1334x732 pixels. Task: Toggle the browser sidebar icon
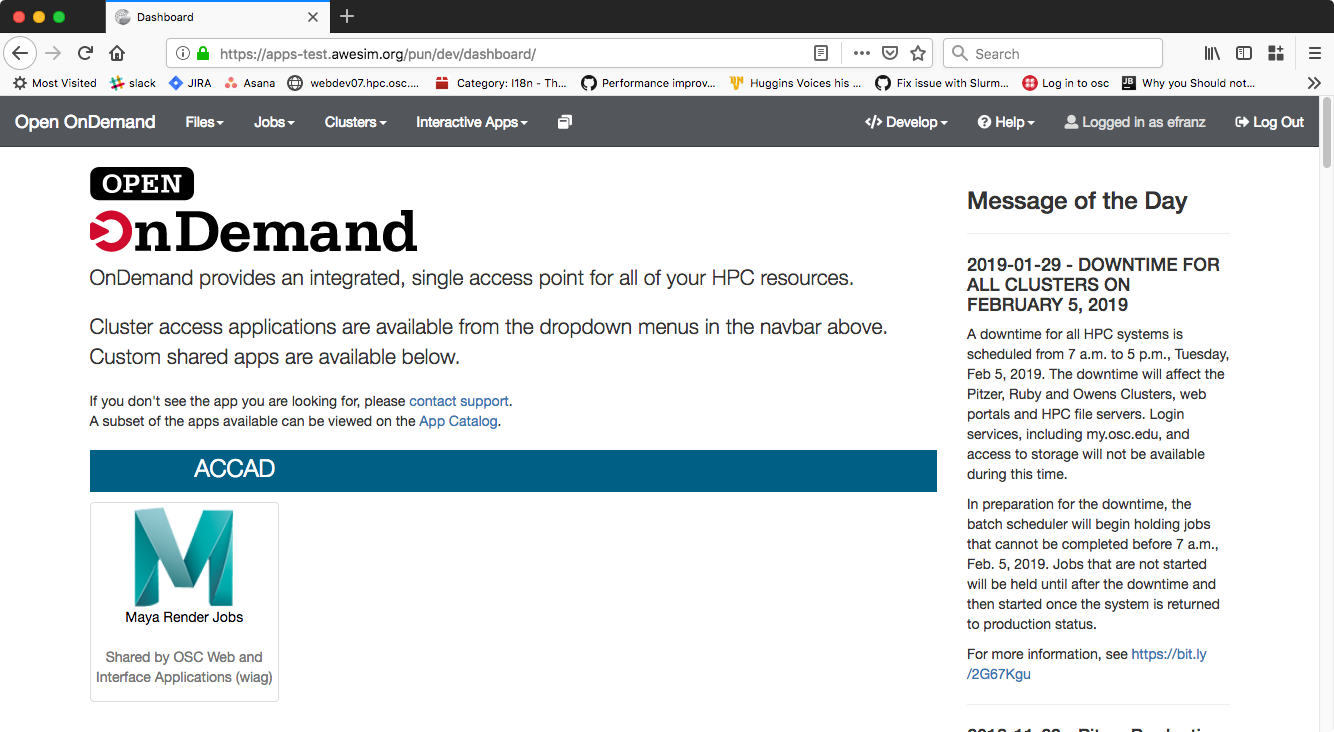pyautogui.click(x=1243, y=53)
